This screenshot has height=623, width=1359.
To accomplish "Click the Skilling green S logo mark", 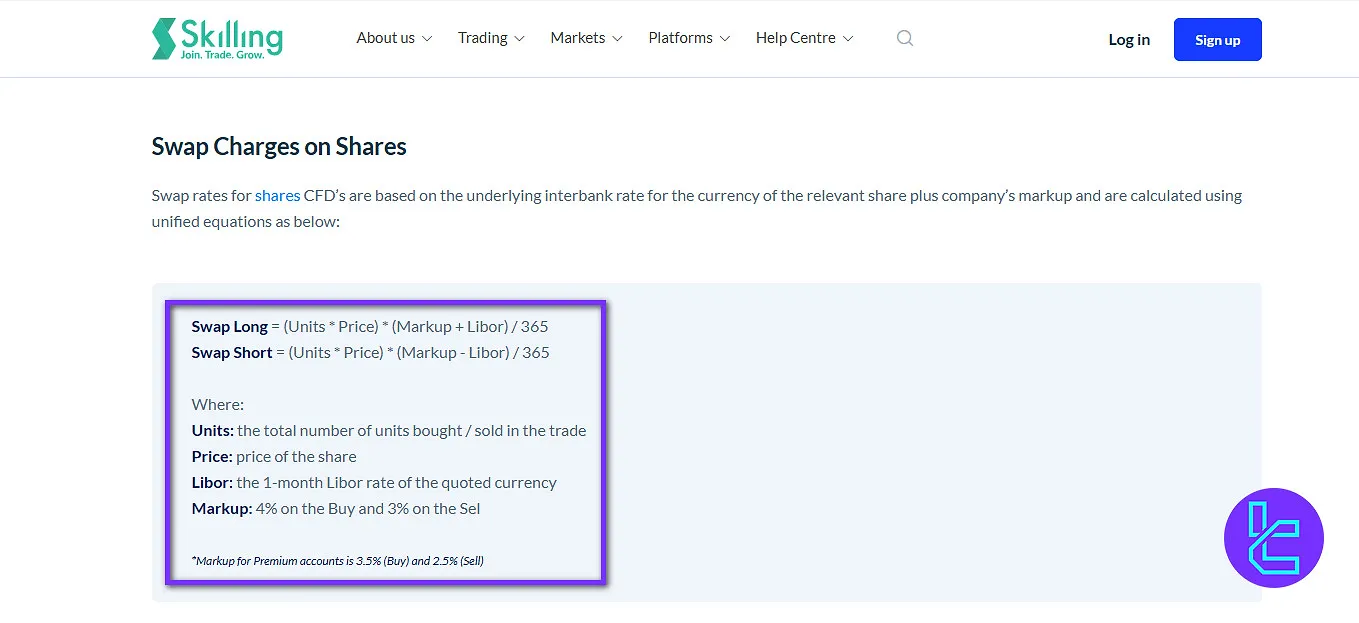I will tap(163, 39).
